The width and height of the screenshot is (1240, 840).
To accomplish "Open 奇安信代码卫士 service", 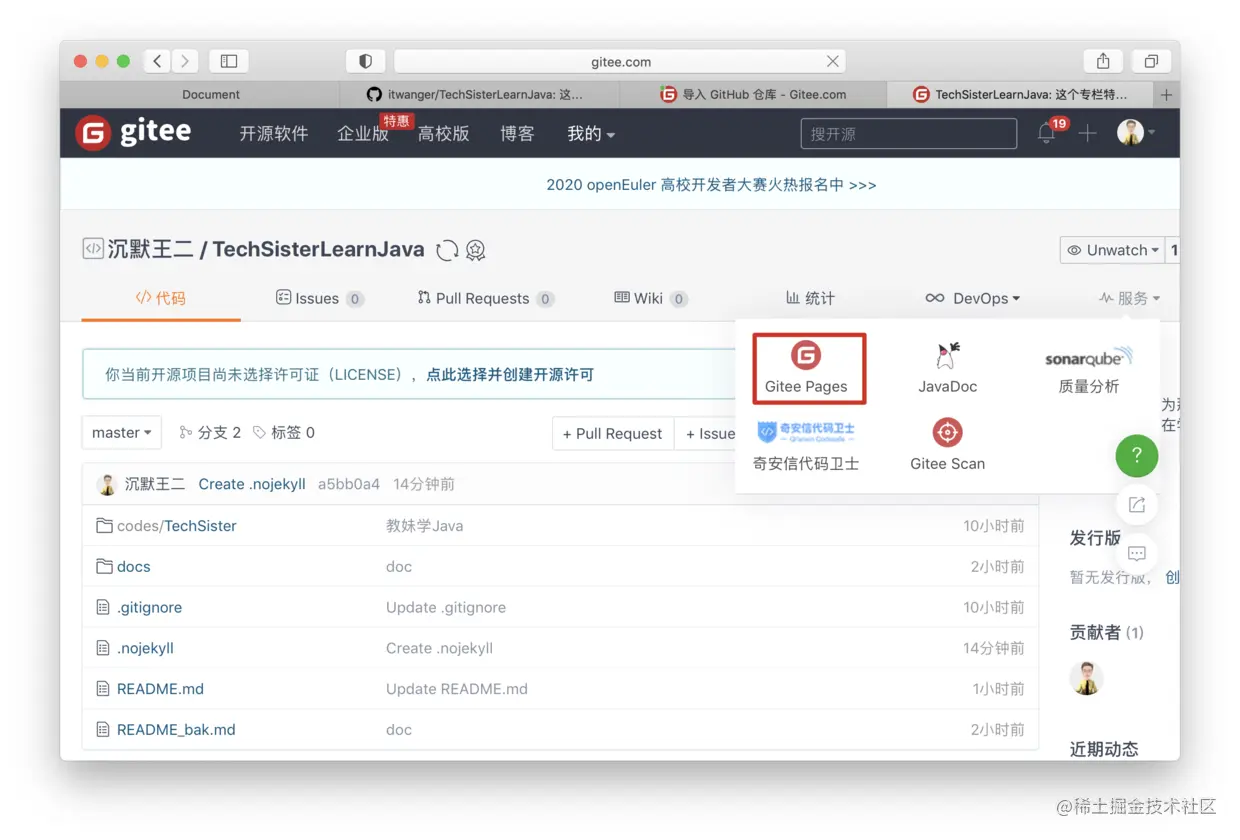I will (806, 445).
